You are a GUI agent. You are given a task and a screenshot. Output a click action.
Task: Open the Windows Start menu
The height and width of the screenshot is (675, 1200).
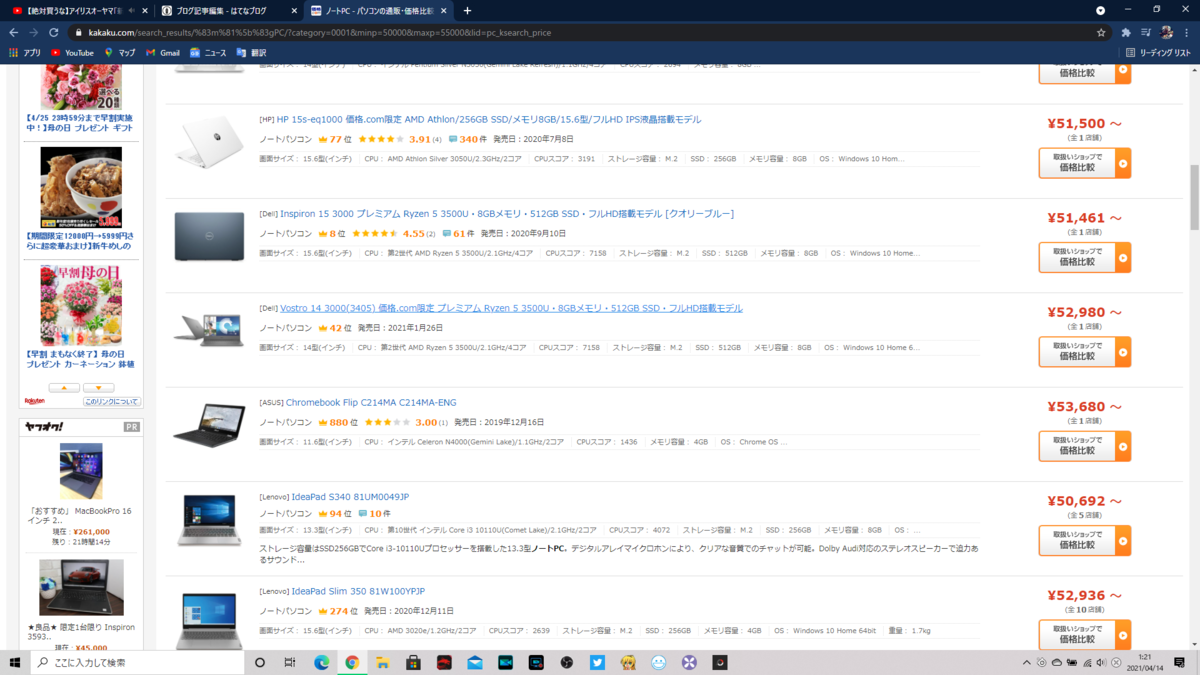[x=15, y=662]
